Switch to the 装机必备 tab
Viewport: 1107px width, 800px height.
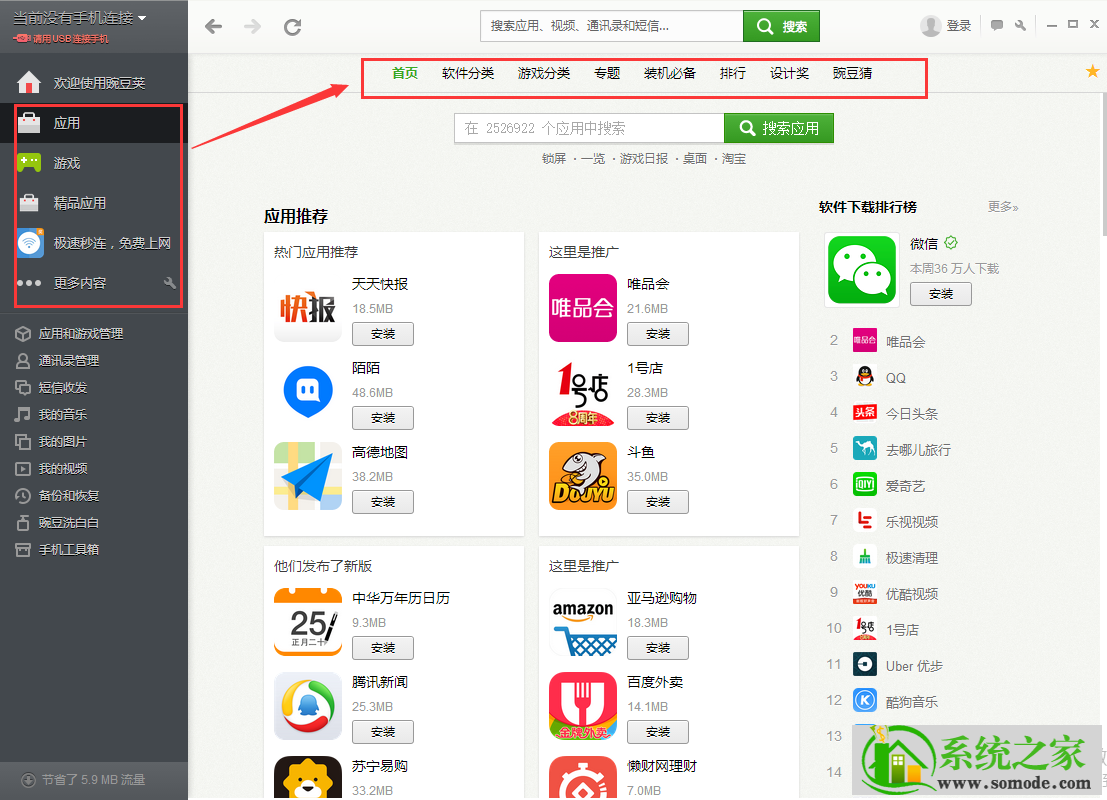(x=670, y=73)
